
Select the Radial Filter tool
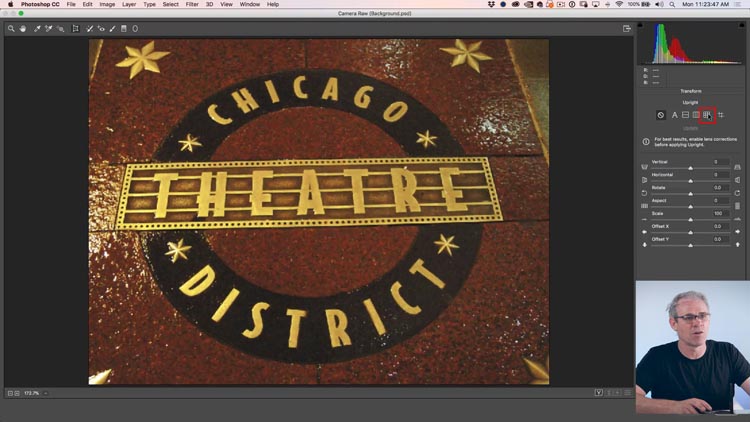(135, 29)
